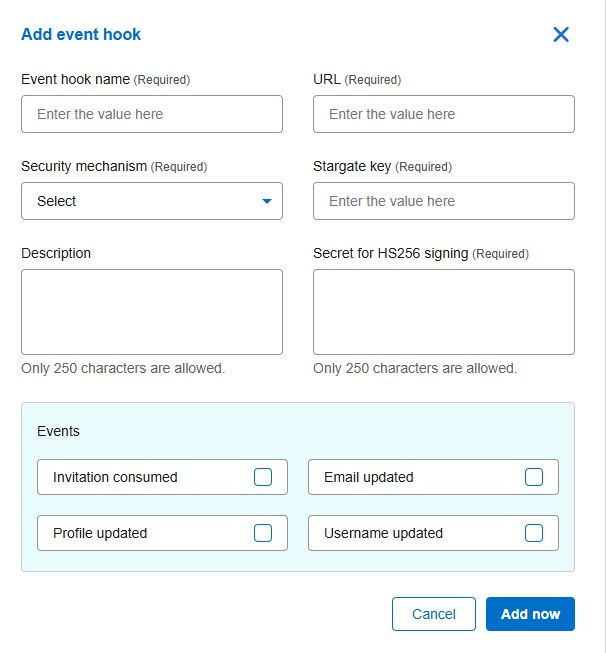Select the Secret for HS256 signing box
Viewport: 606px width, 653px height.
coord(444,312)
